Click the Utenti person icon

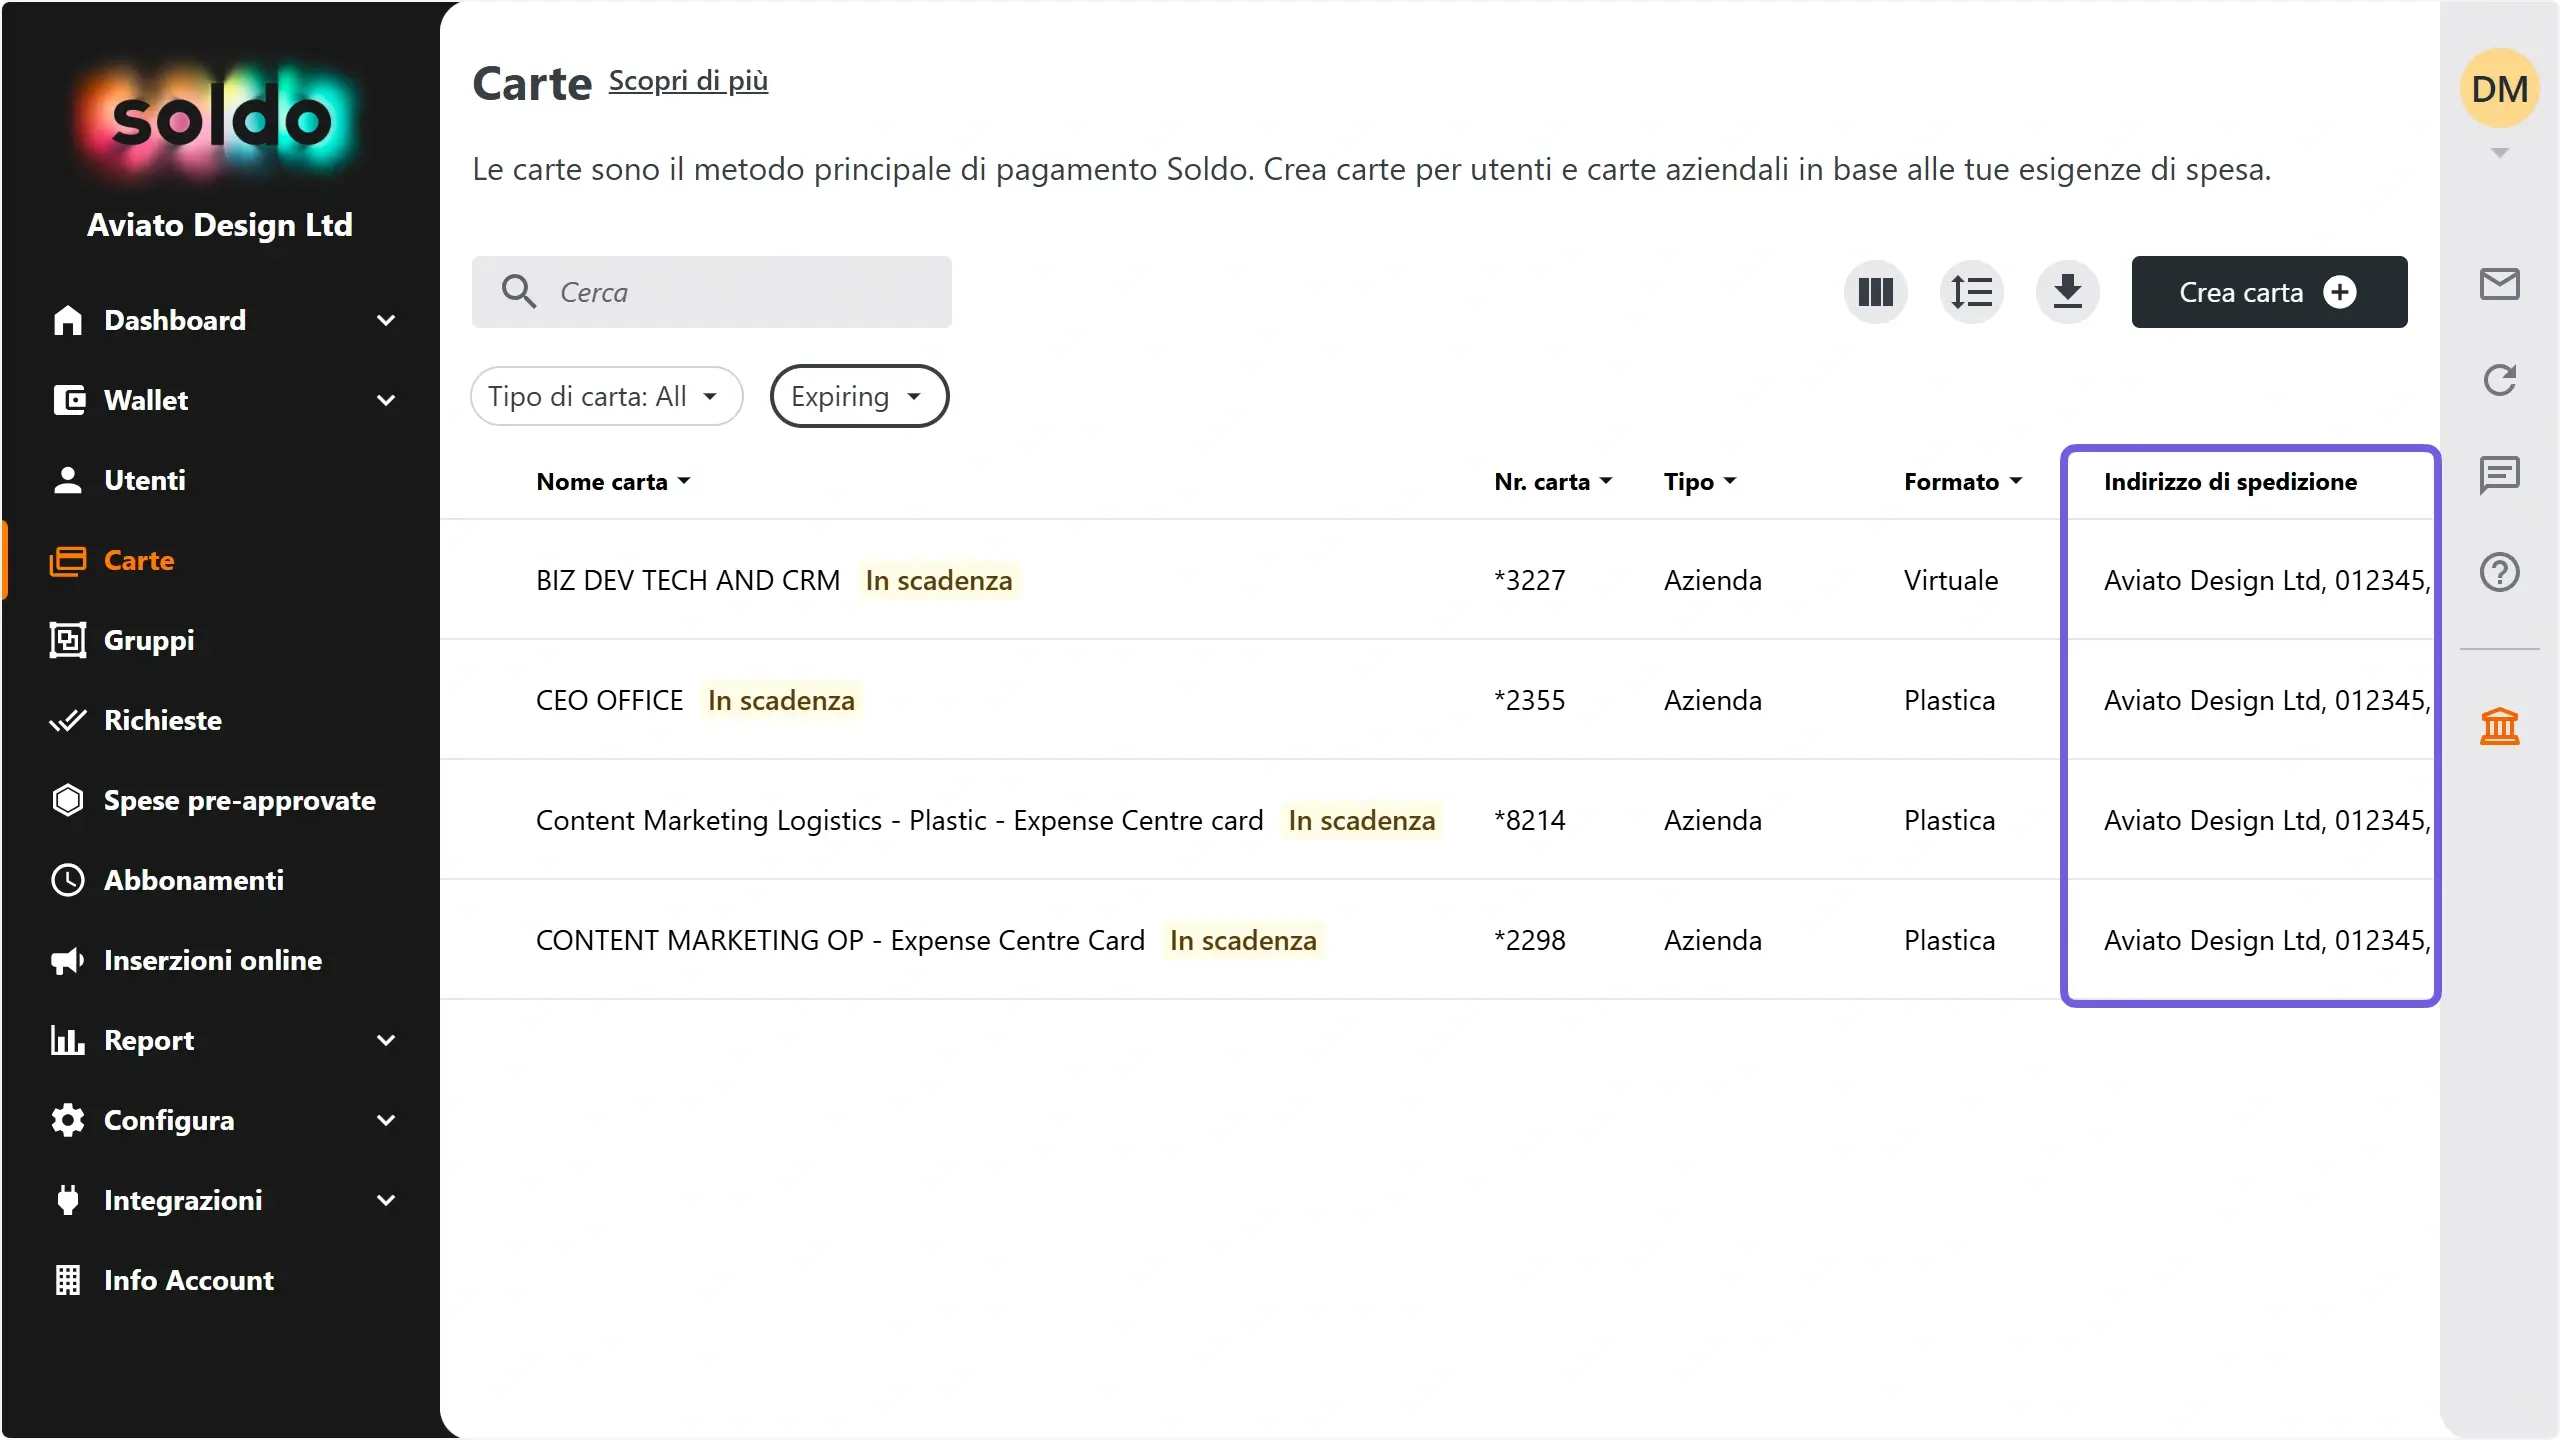(x=67, y=480)
